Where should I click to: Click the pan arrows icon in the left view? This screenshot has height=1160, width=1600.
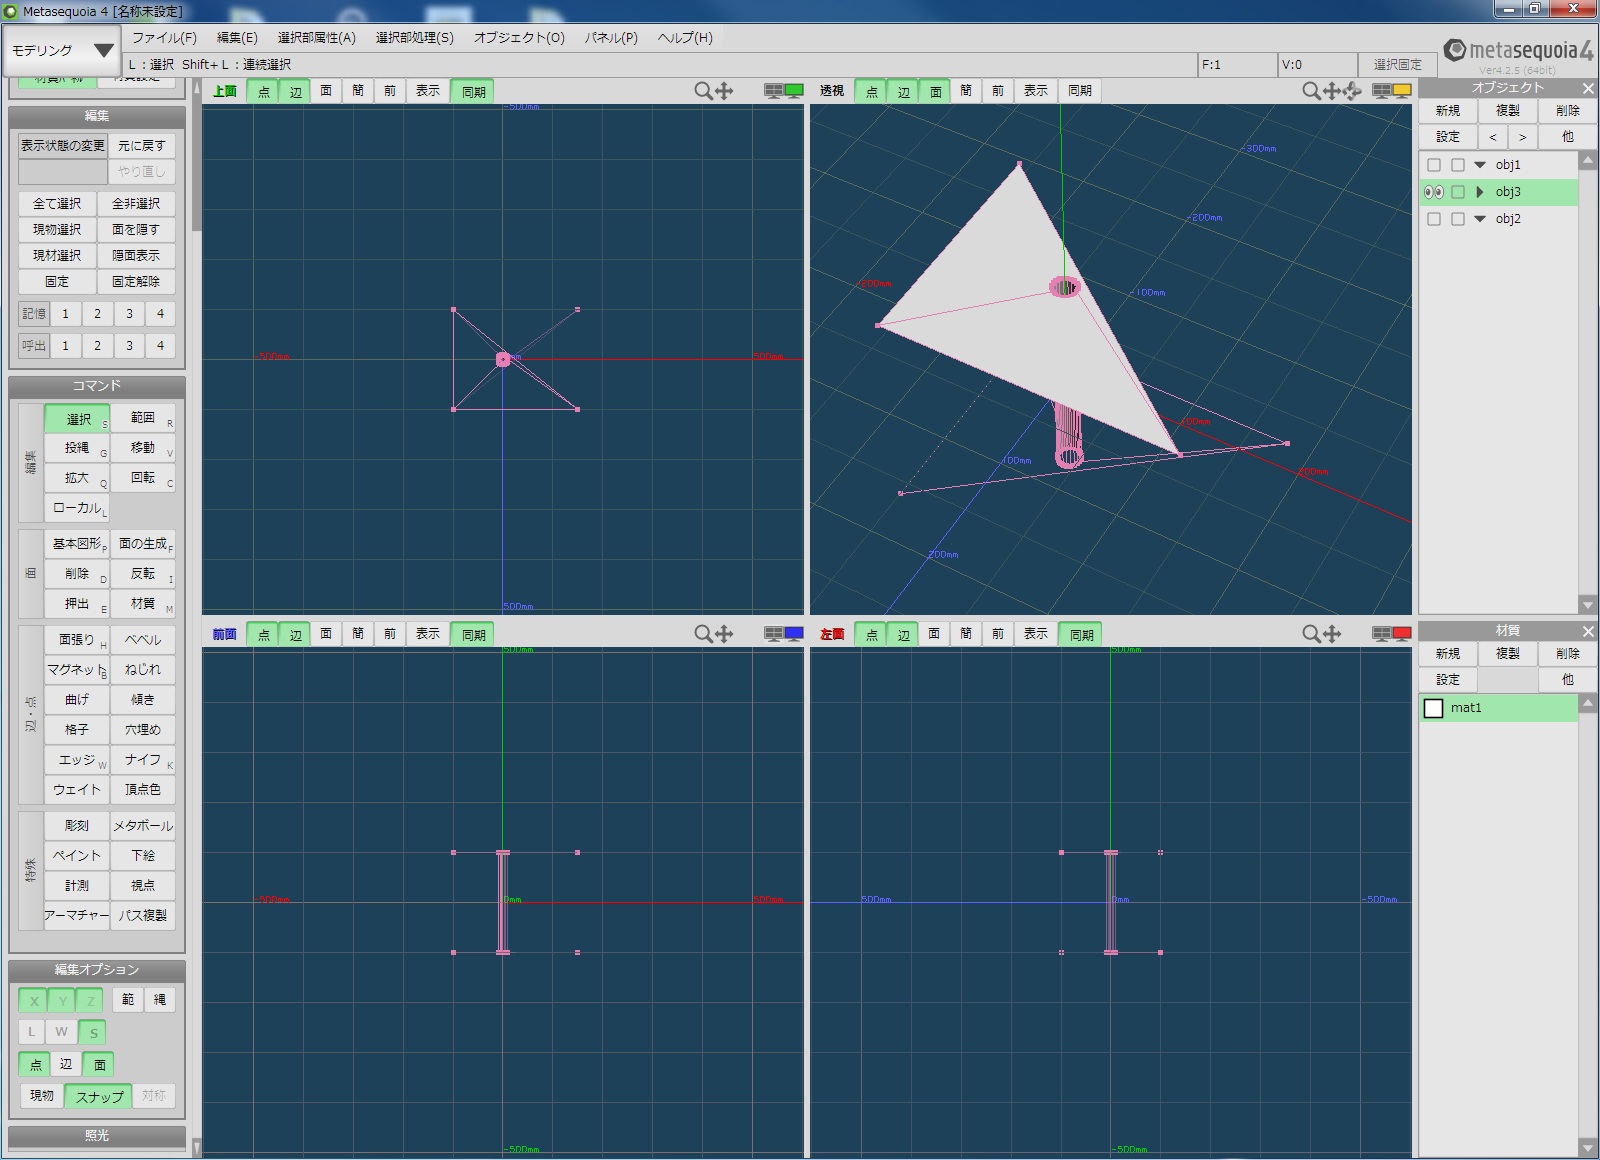1332,634
